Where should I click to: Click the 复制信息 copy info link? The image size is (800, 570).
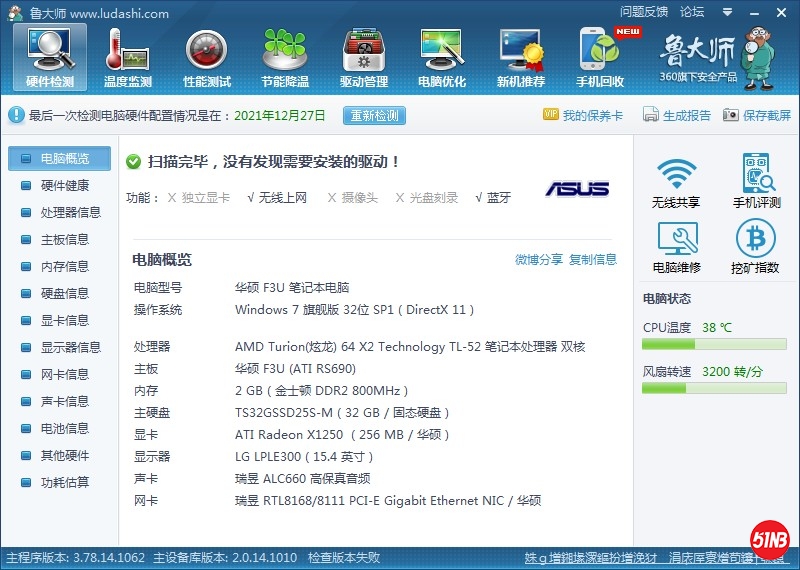(593, 260)
